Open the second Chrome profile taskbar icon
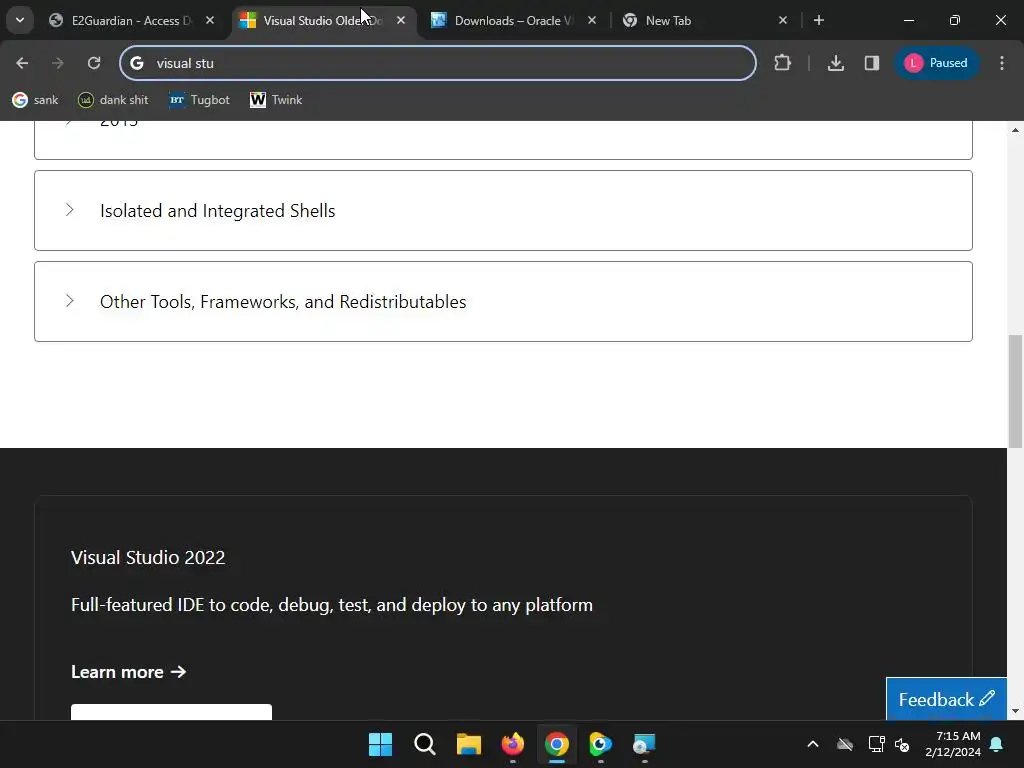This screenshot has height=768, width=1024. [600, 744]
